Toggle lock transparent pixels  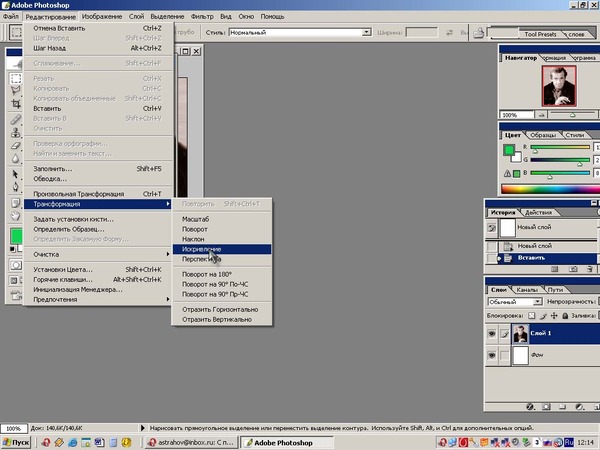(x=532, y=316)
